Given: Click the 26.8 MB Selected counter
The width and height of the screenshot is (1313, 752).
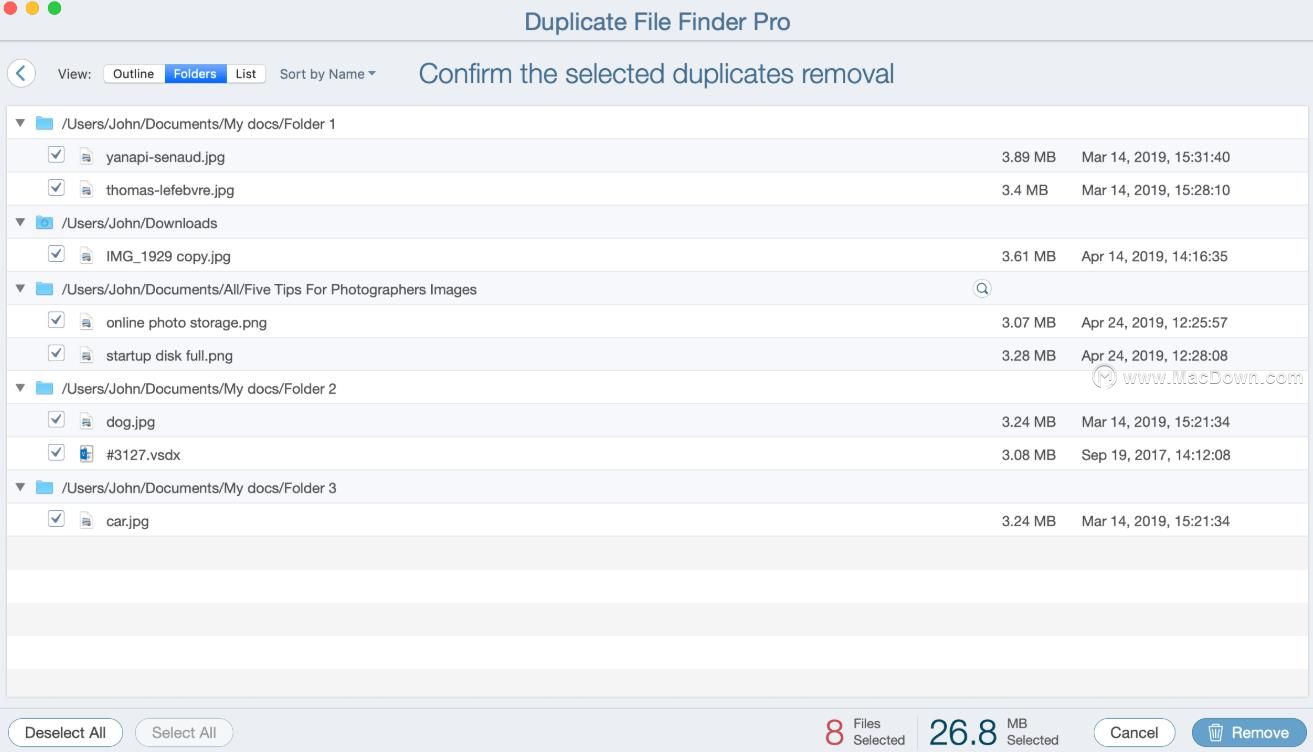Looking at the screenshot, I should pos(994,732).
